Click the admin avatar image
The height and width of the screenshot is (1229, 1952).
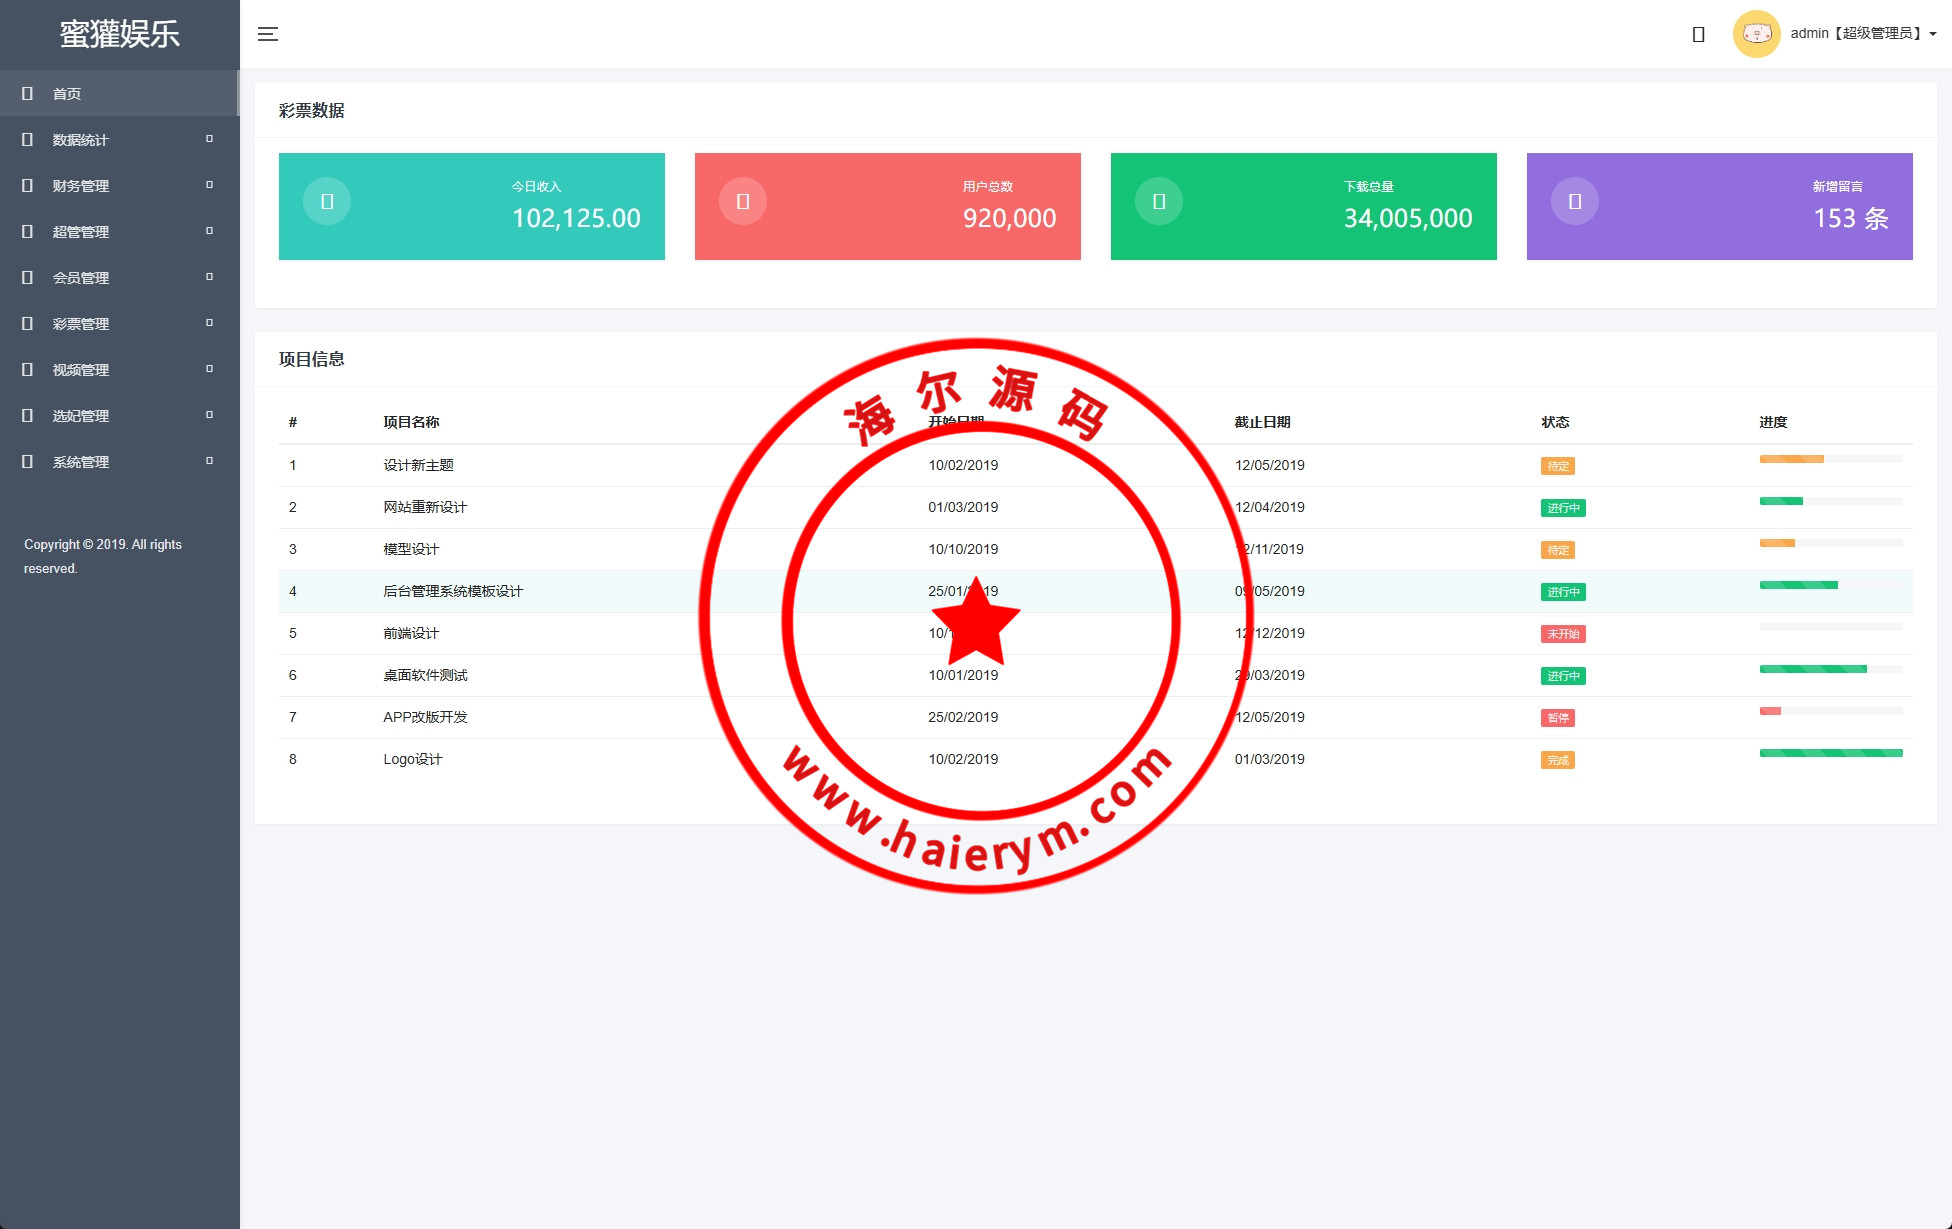1756,34
